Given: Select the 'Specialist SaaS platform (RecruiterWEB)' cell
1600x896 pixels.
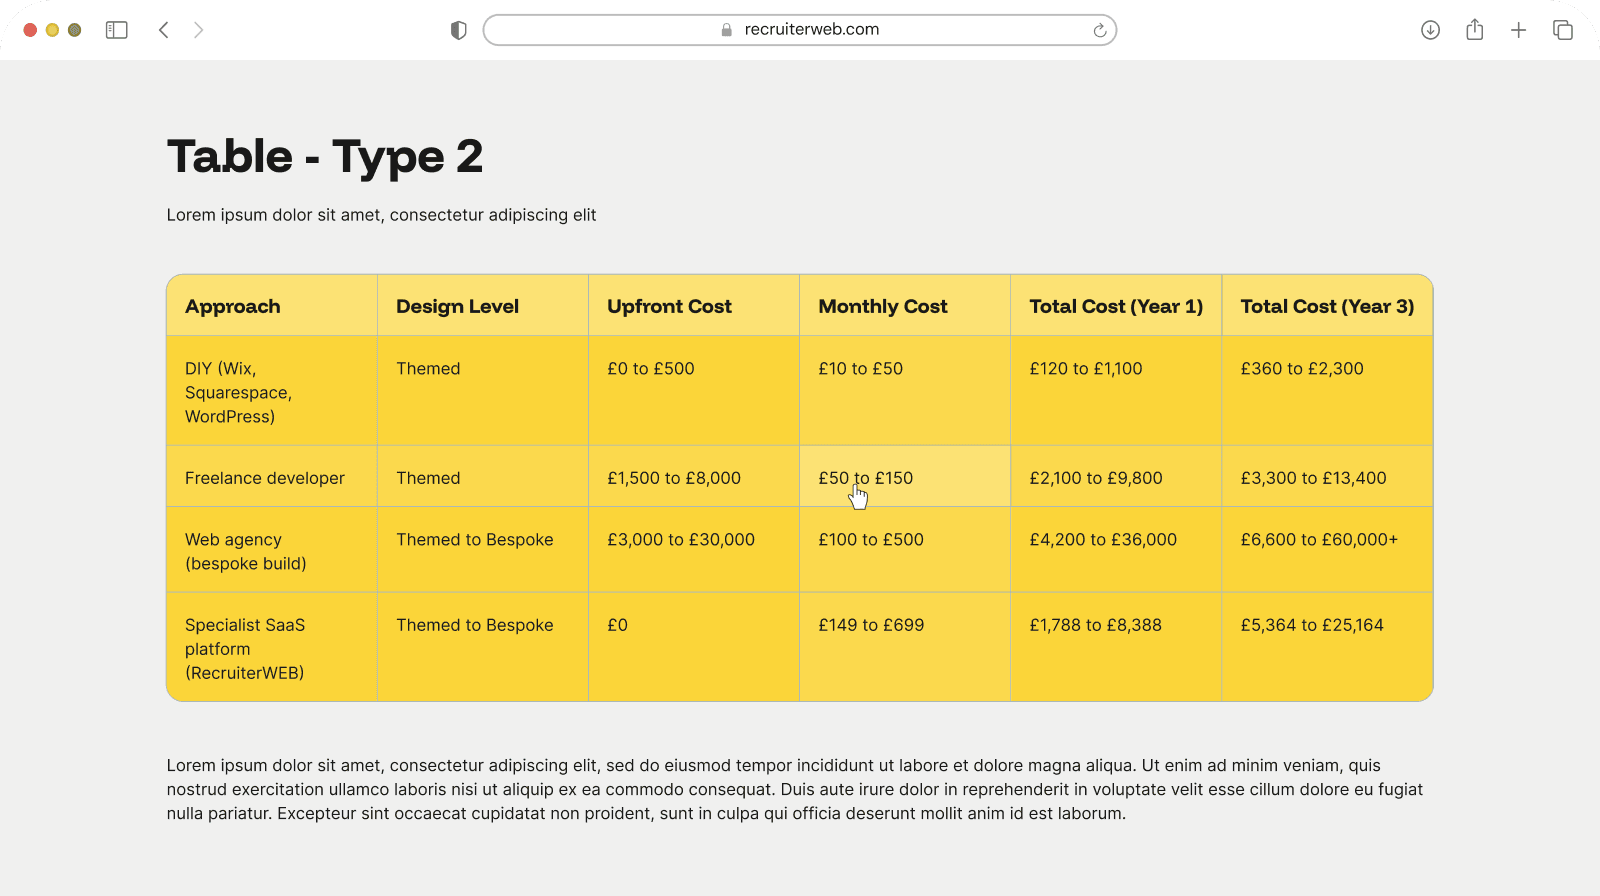Looking at the screenshot, I should [272, 647].
